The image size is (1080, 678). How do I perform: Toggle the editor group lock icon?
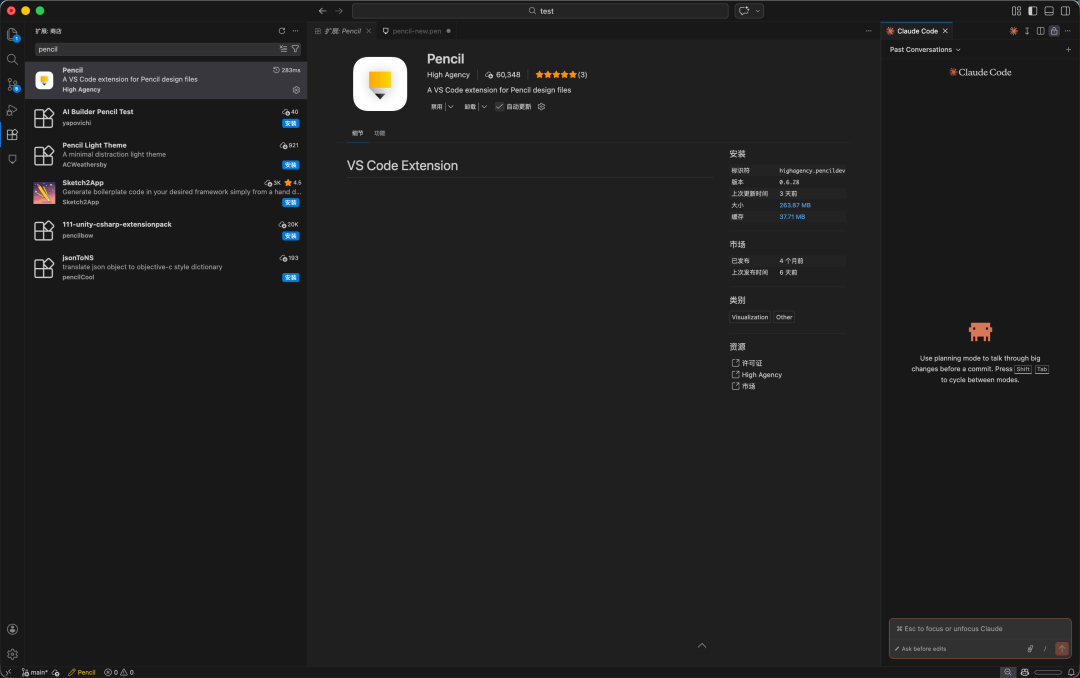1054,31
